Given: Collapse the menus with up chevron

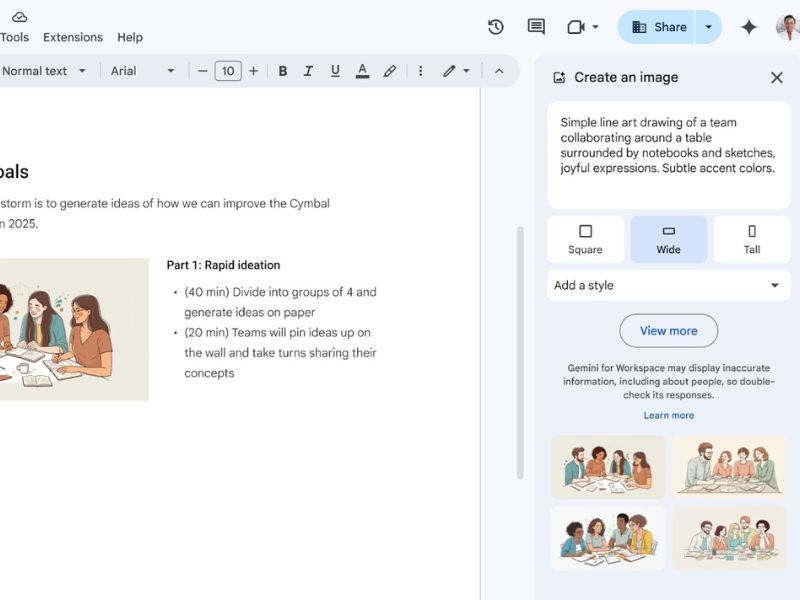Looking at the screenshot, I should 499,71.
